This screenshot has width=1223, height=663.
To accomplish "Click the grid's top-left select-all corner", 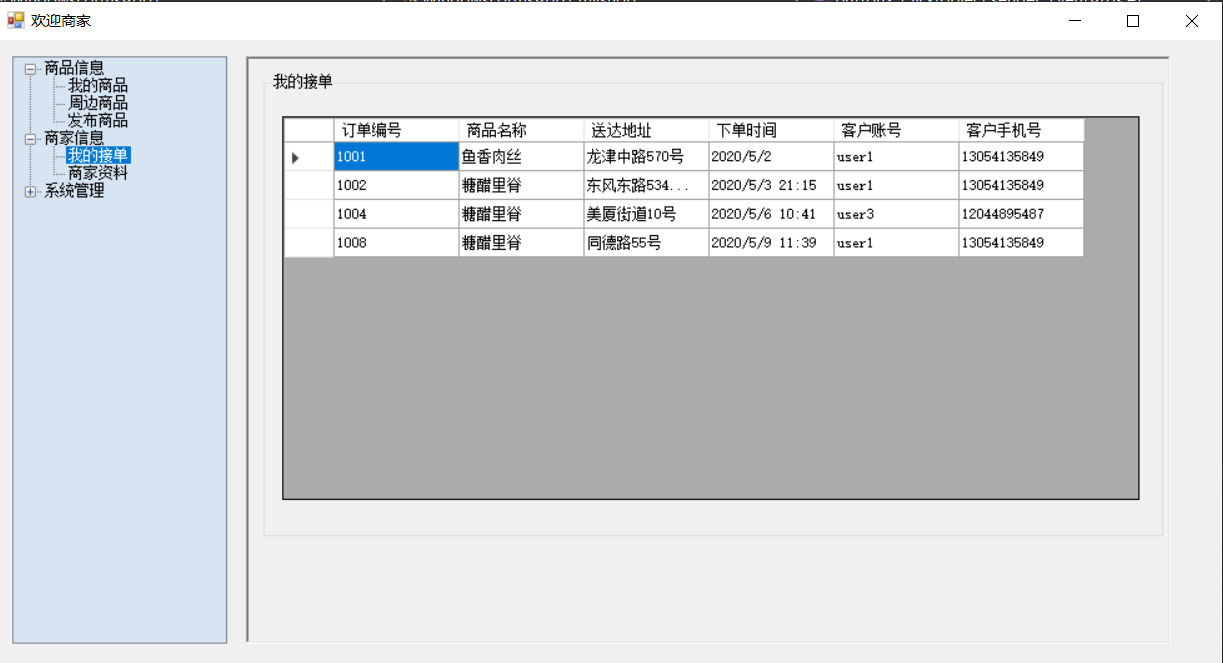I will [309, 130].
